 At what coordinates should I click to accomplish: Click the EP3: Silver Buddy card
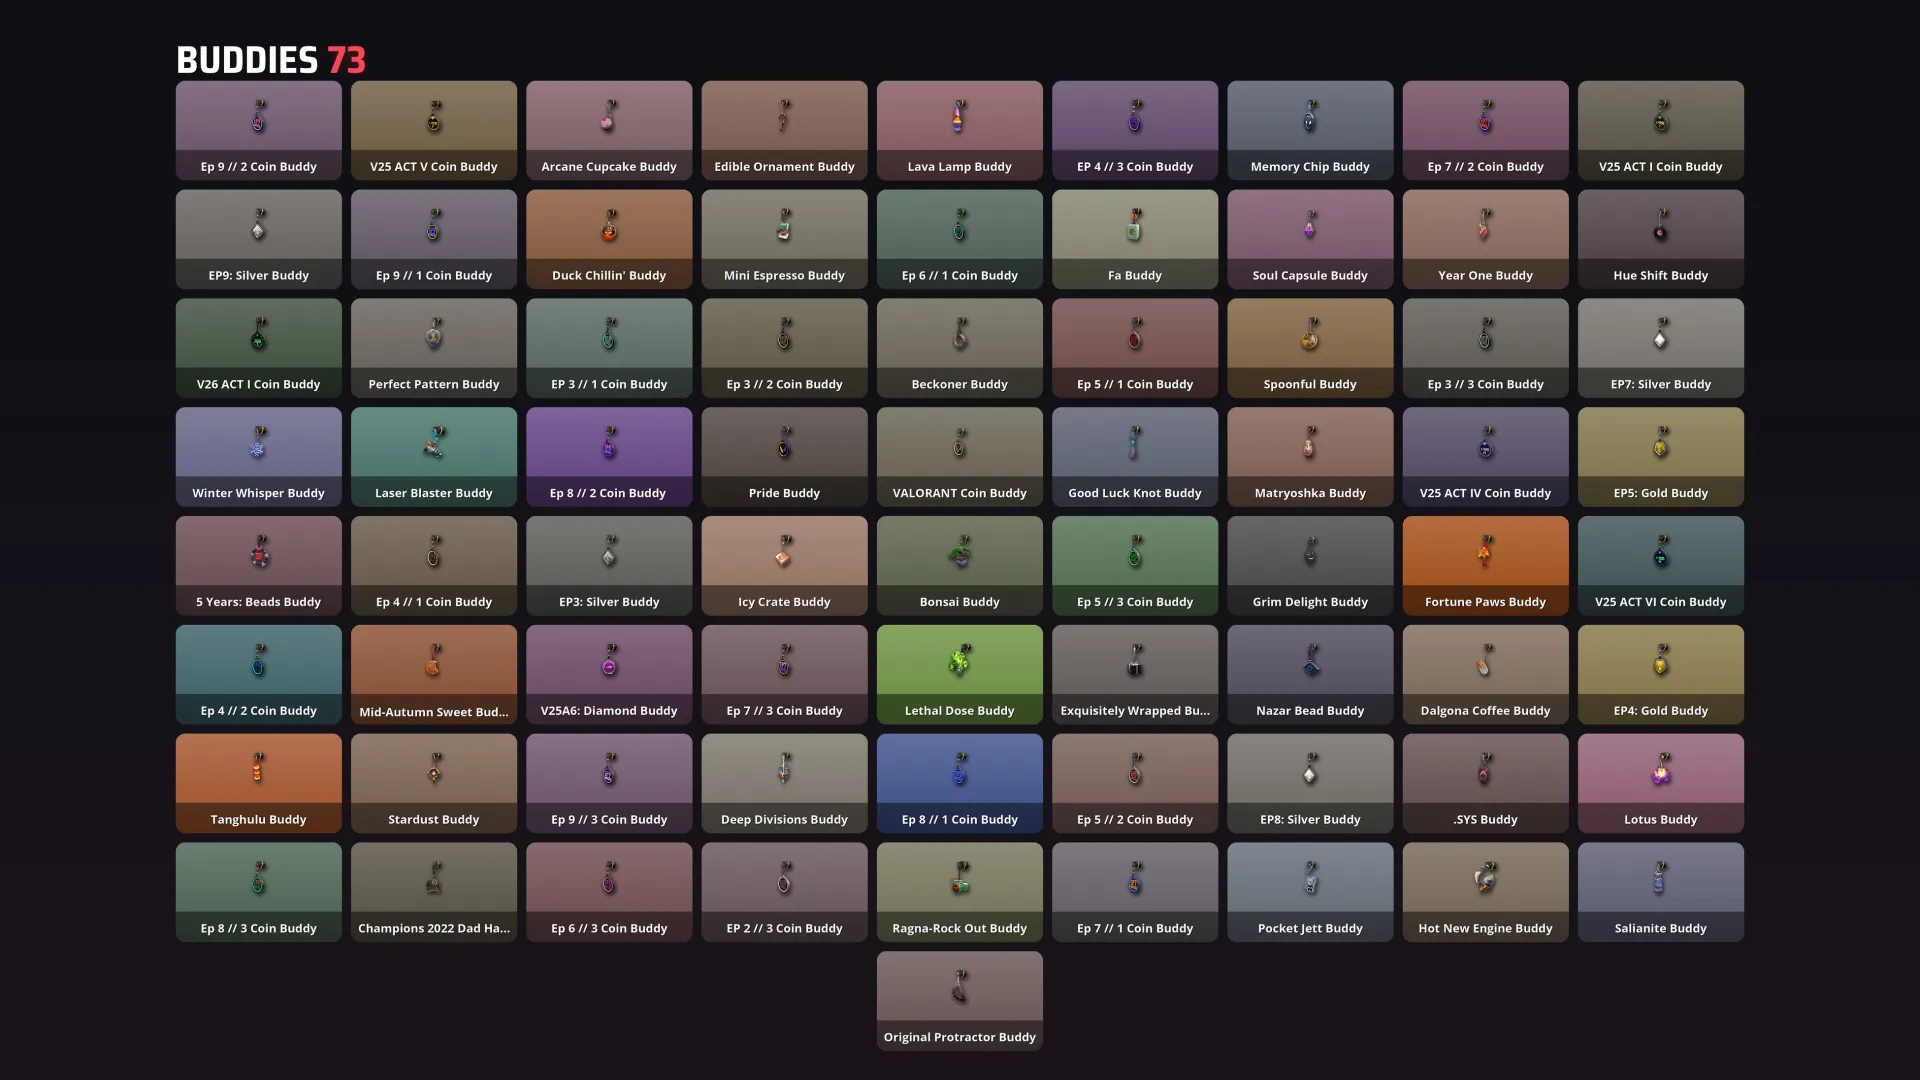tap(609, 566)
